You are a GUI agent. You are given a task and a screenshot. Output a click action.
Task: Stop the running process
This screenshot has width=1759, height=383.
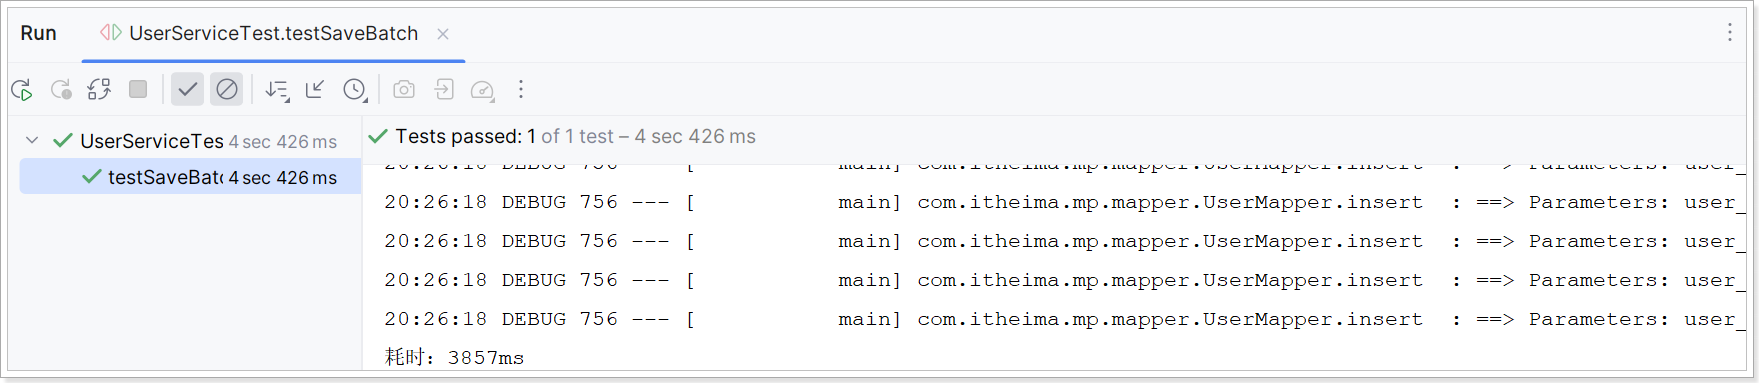[x=138, y=89]
